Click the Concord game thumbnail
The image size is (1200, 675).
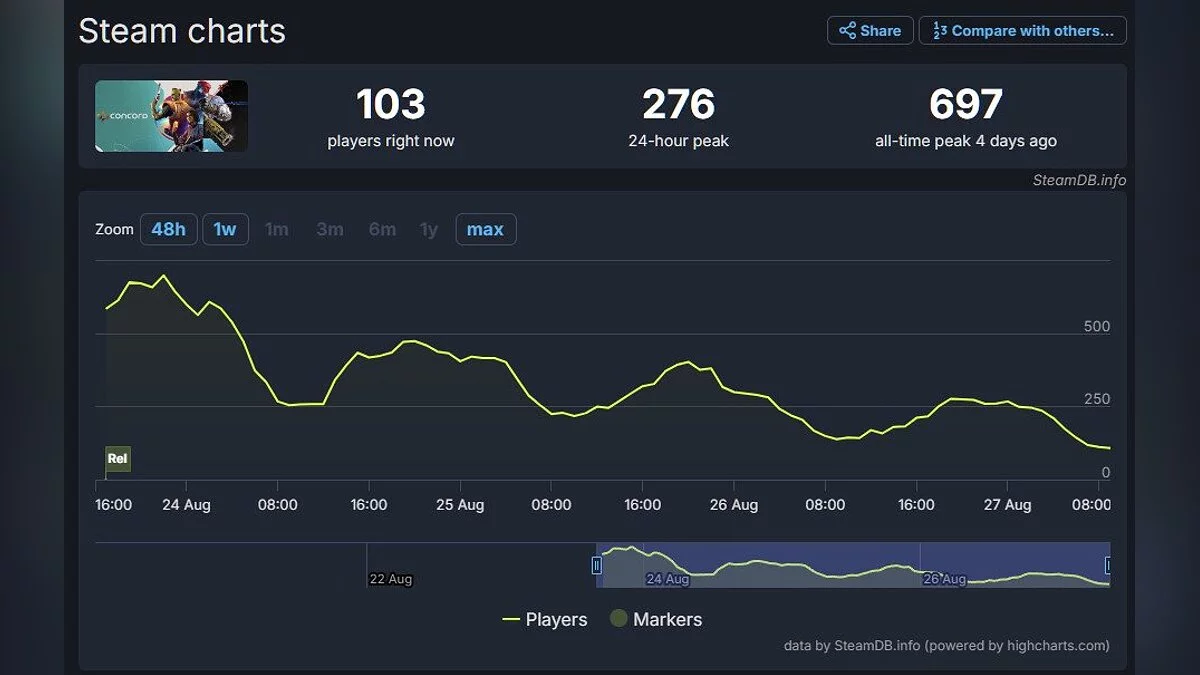[171, 116]
